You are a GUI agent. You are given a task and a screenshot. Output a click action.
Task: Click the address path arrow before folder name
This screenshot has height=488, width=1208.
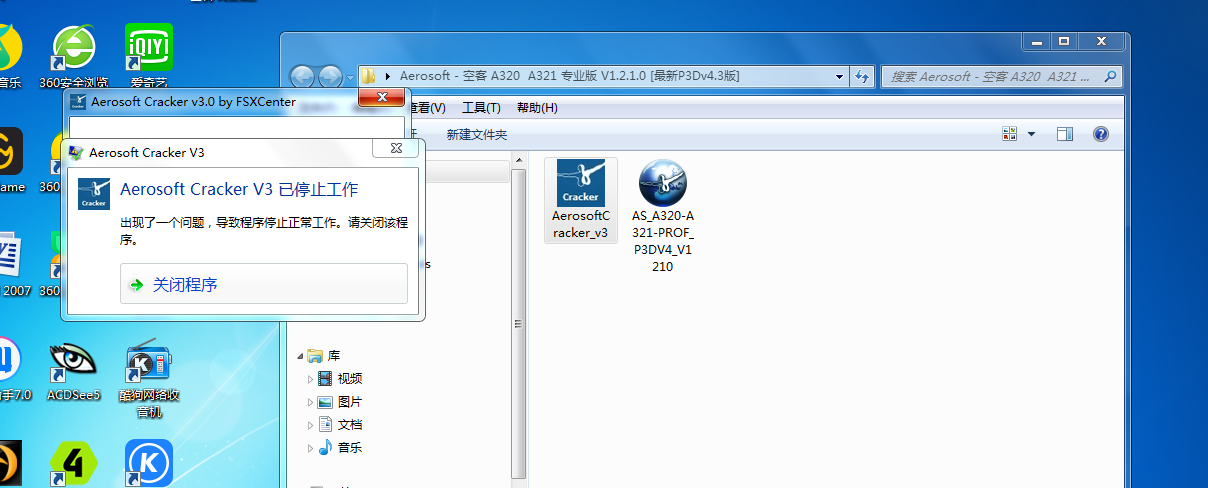(388, 76)
